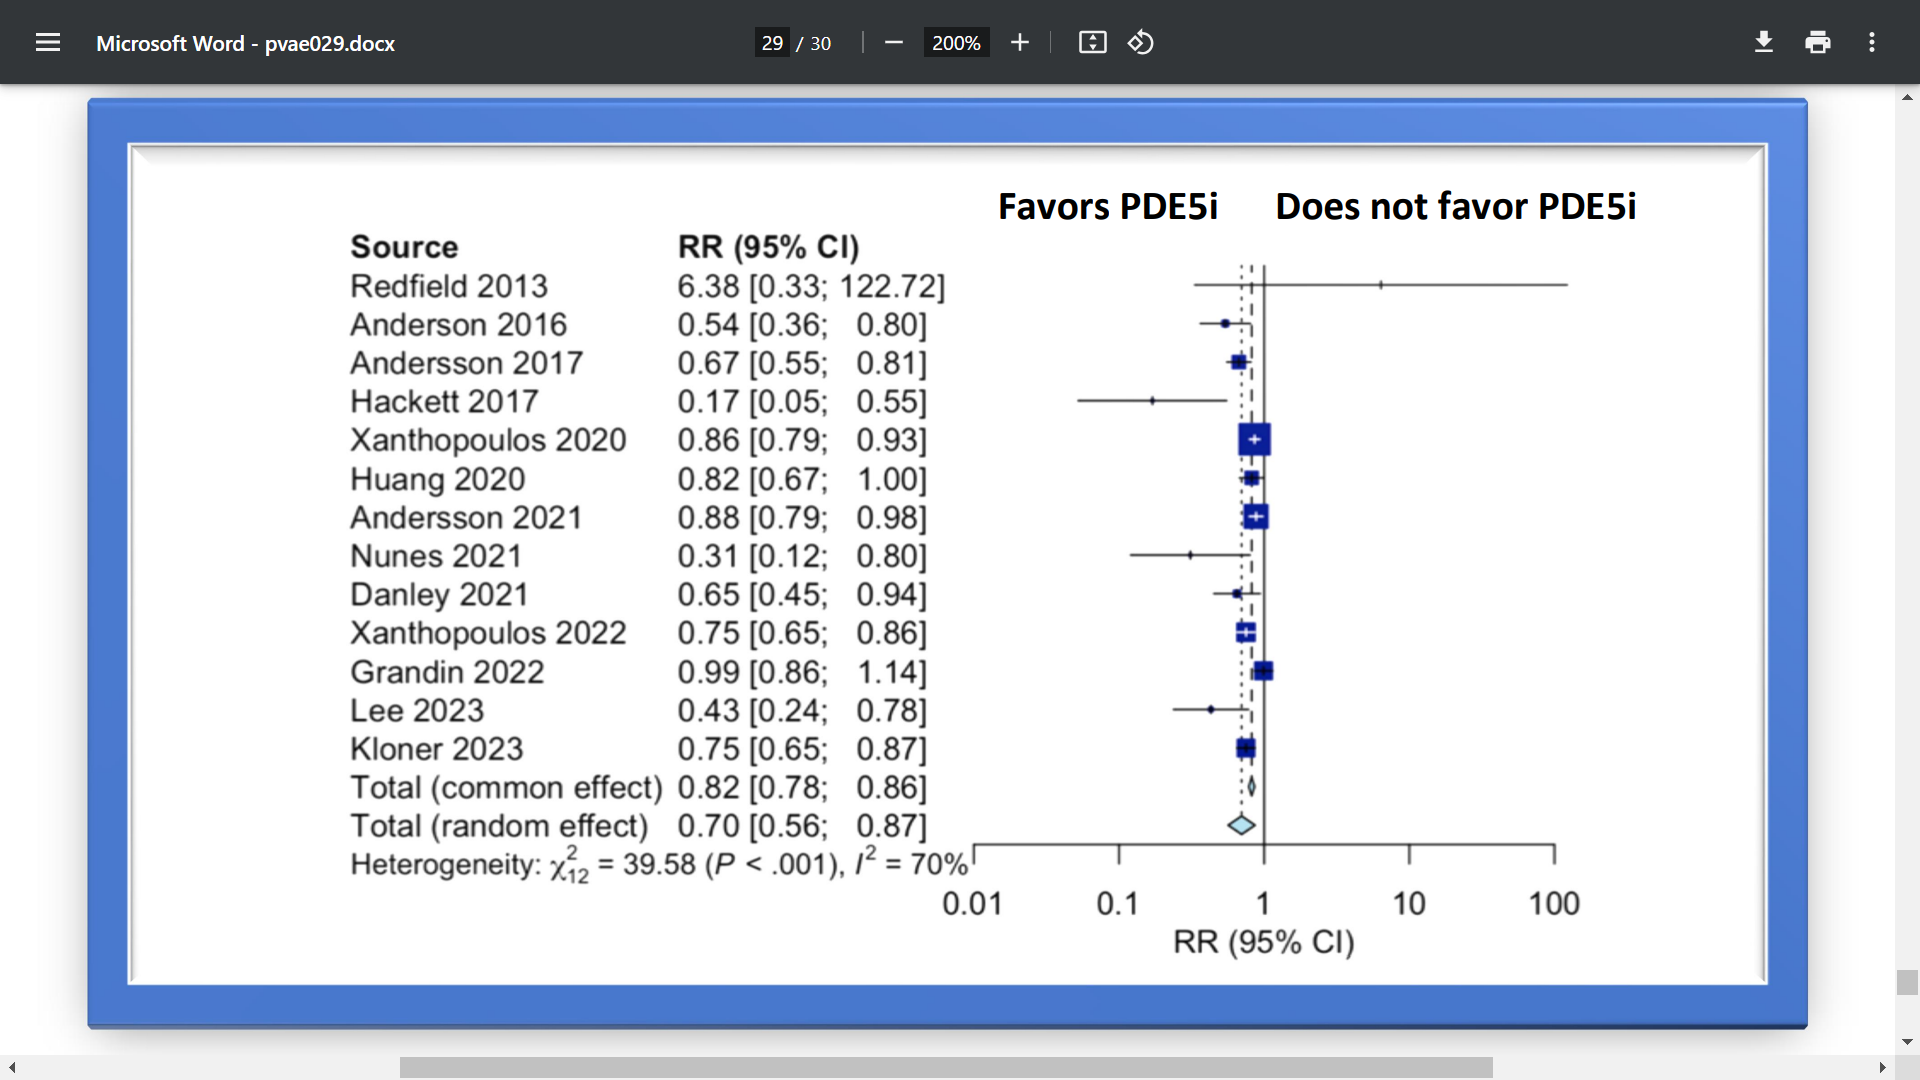1920x1080 pixels.
Task: Click the 'Redfield 2013' row label
Action: click(x=449, y=286)
